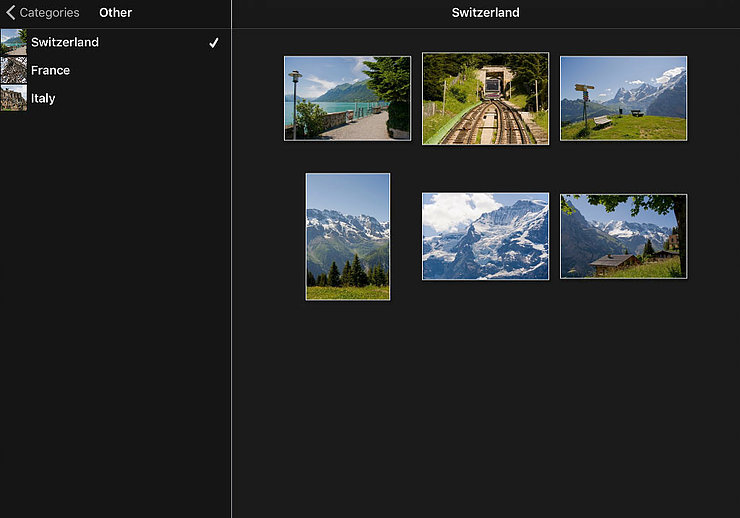Click the Switzerland album thumbnail icon in sidebar

coord(14,42)
